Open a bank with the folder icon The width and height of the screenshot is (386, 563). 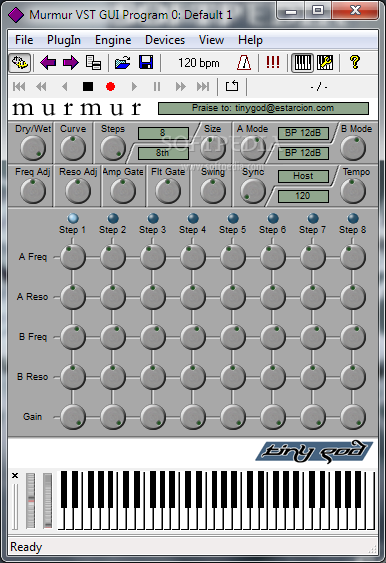[123, 63]
